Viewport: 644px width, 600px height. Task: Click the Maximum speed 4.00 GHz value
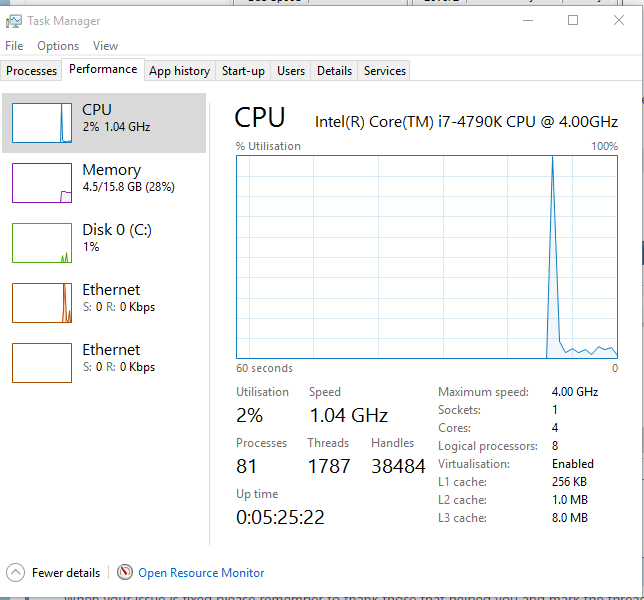[x=575, y=392]
